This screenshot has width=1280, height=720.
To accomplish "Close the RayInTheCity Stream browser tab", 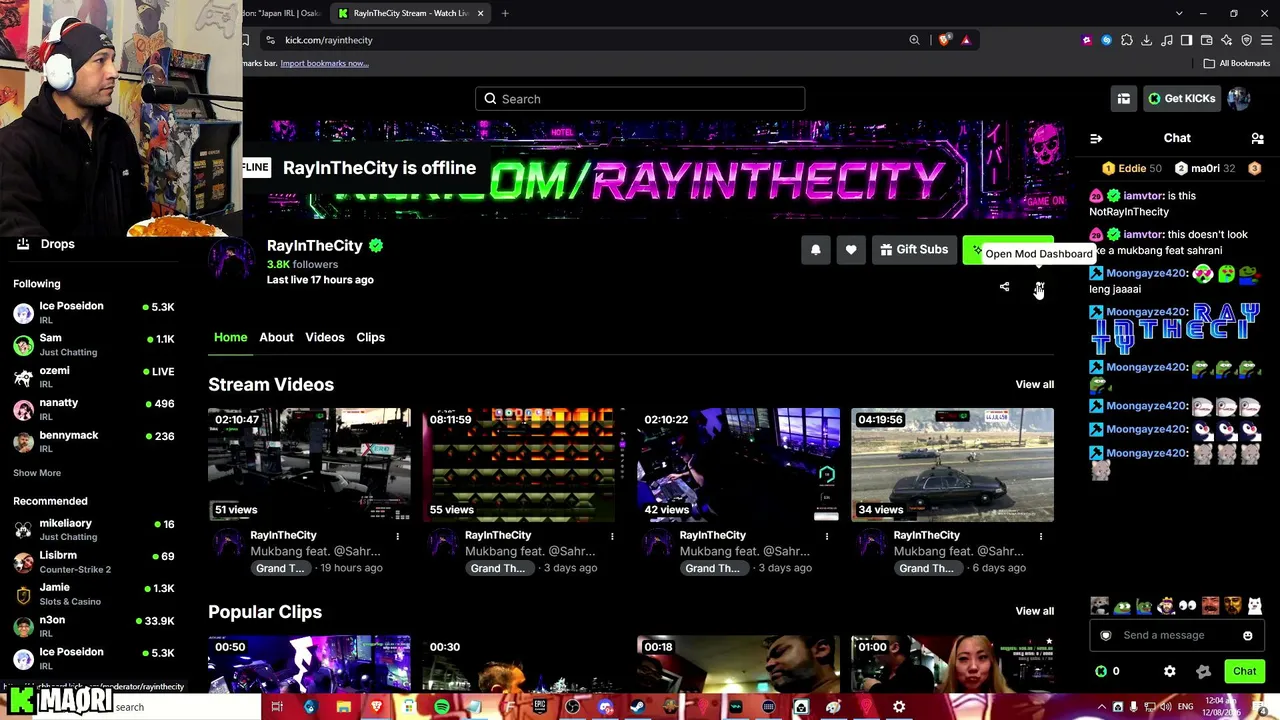I will coord(480,13).
